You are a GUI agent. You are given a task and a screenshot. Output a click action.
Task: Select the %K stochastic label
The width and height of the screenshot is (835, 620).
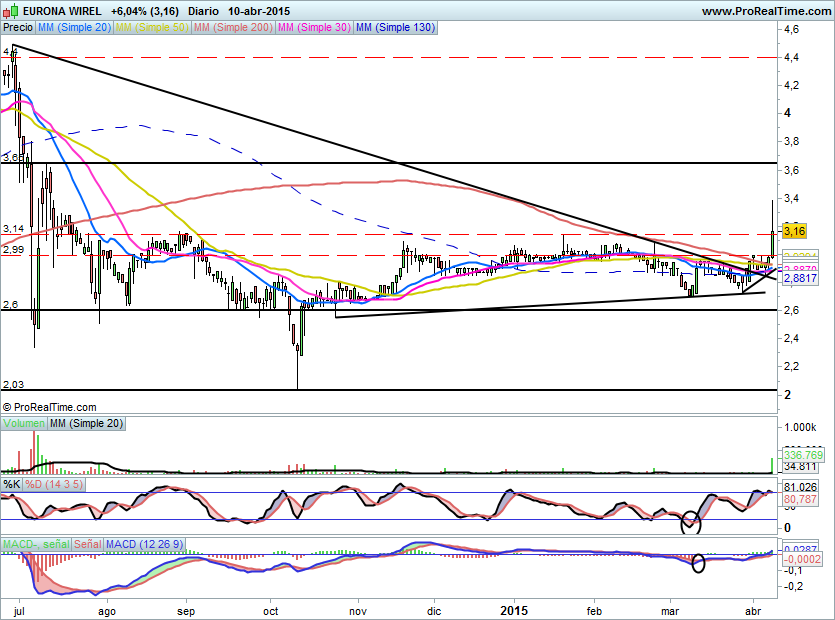[12, 484]
